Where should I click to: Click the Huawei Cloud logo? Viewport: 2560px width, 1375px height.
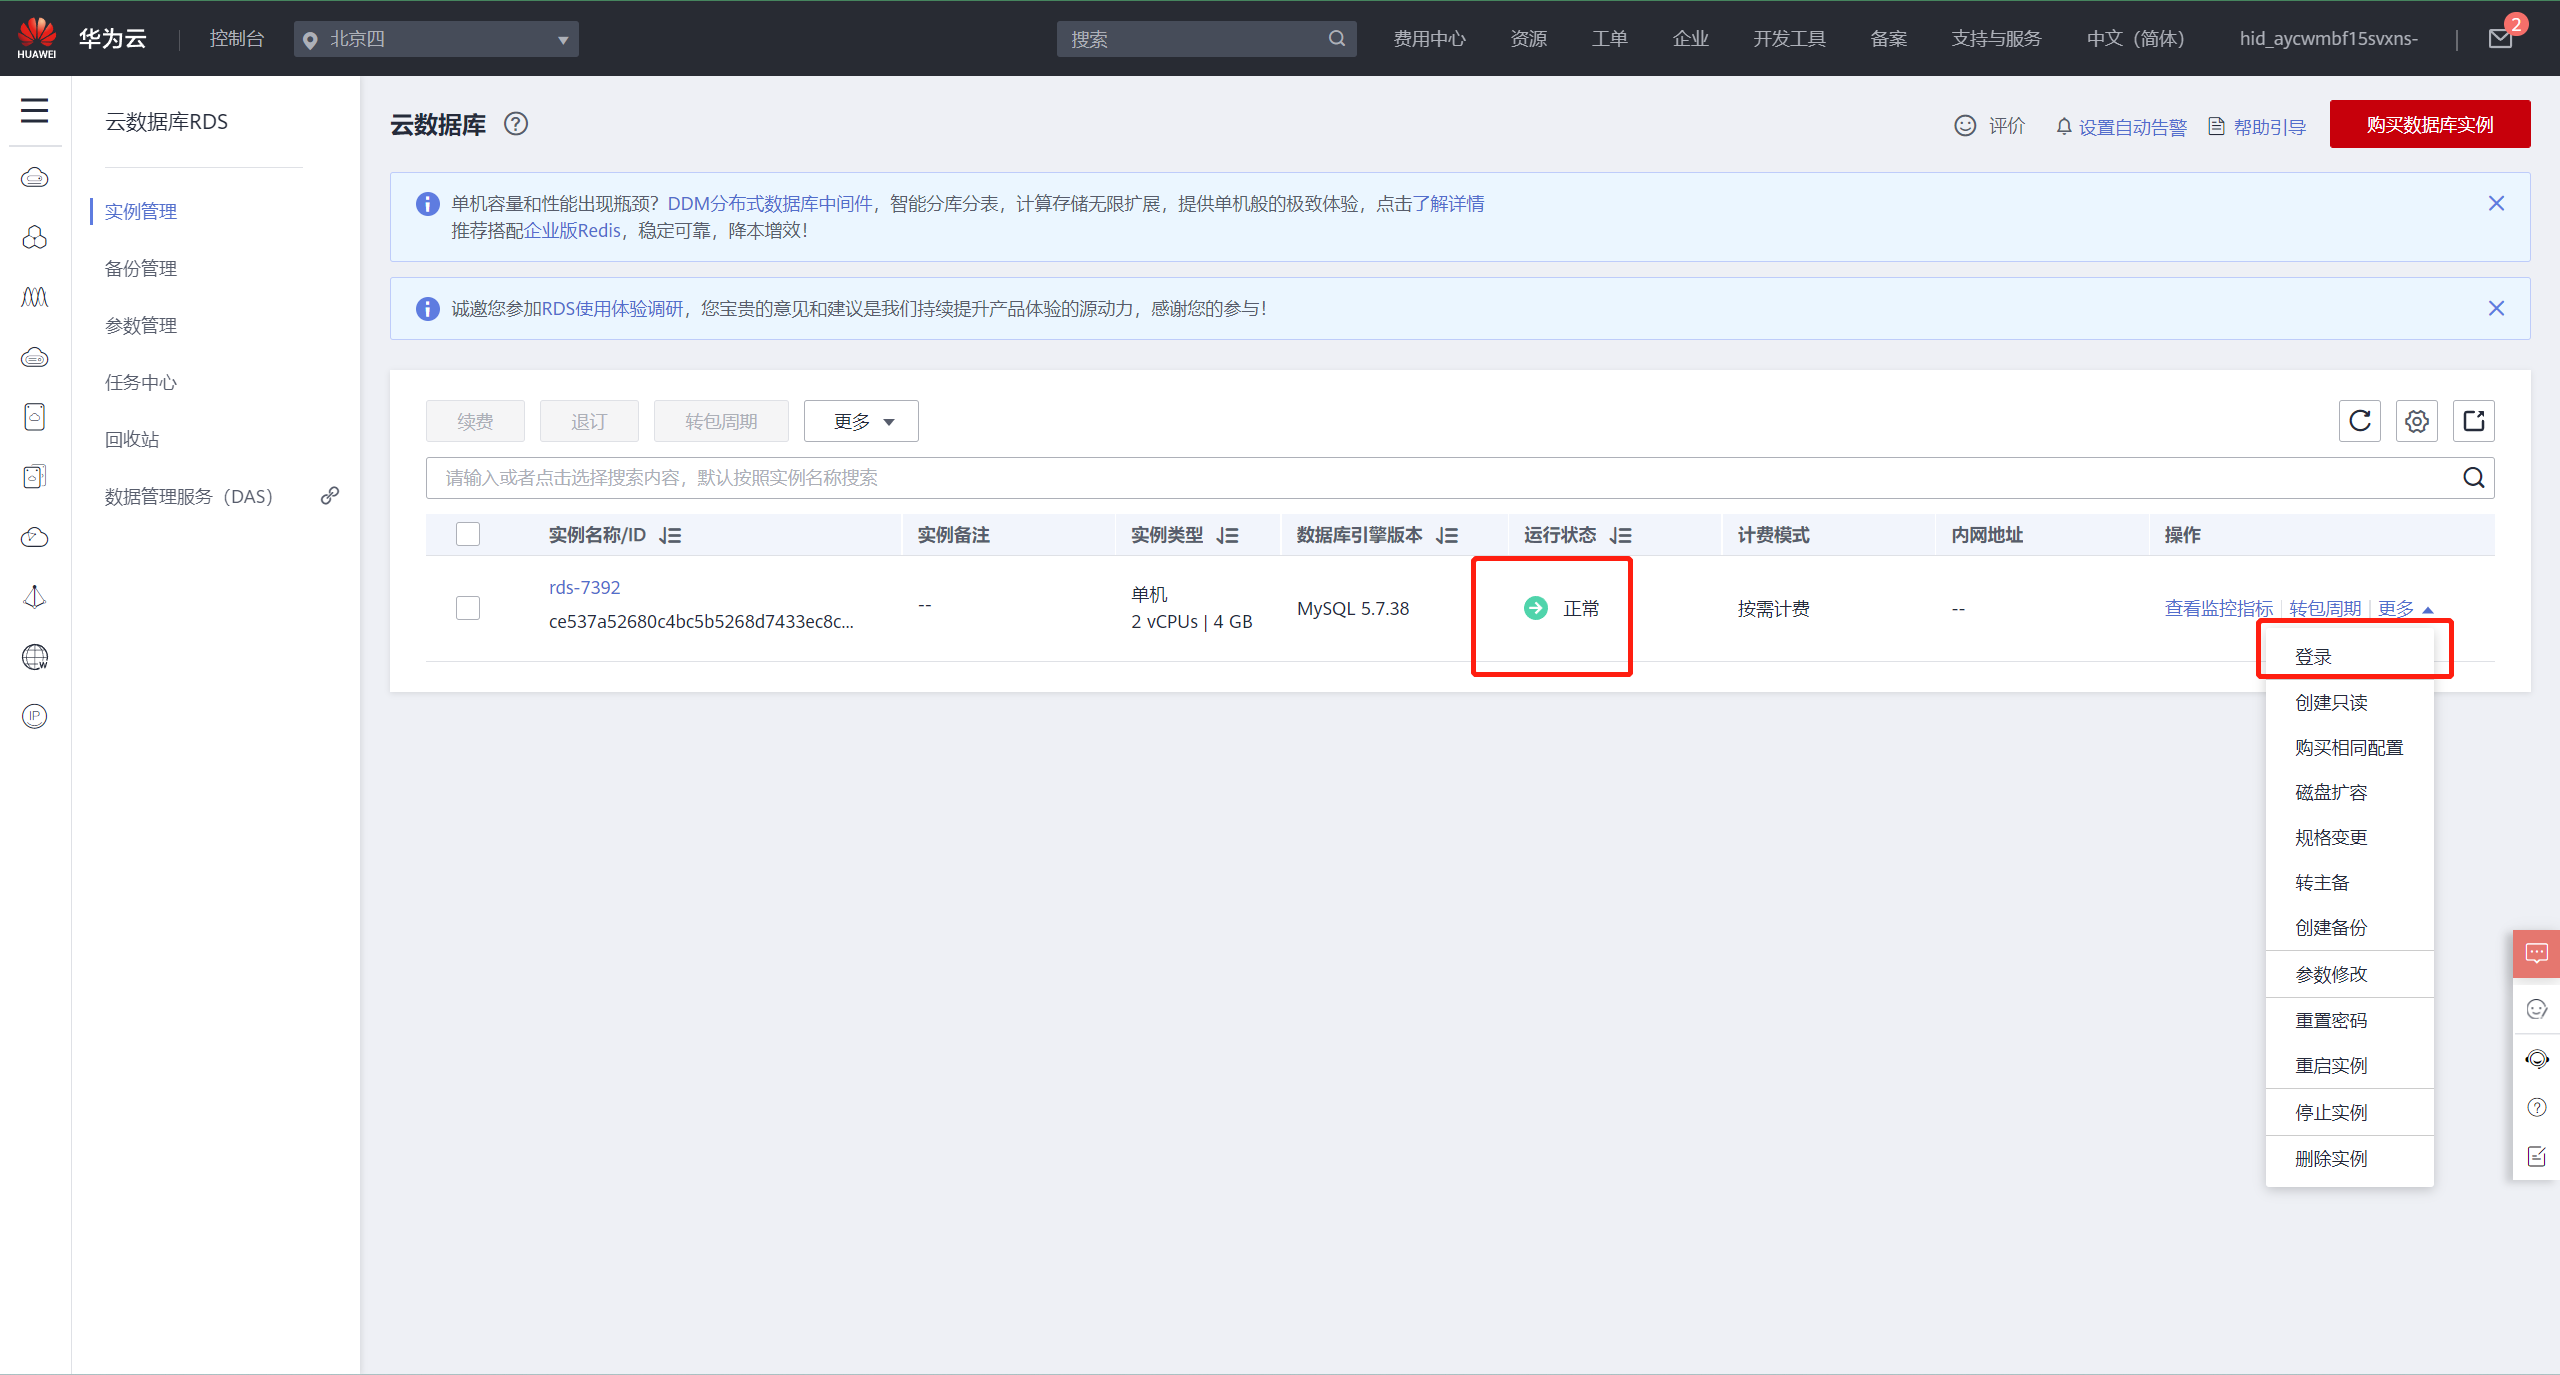[x=37, y=38]
